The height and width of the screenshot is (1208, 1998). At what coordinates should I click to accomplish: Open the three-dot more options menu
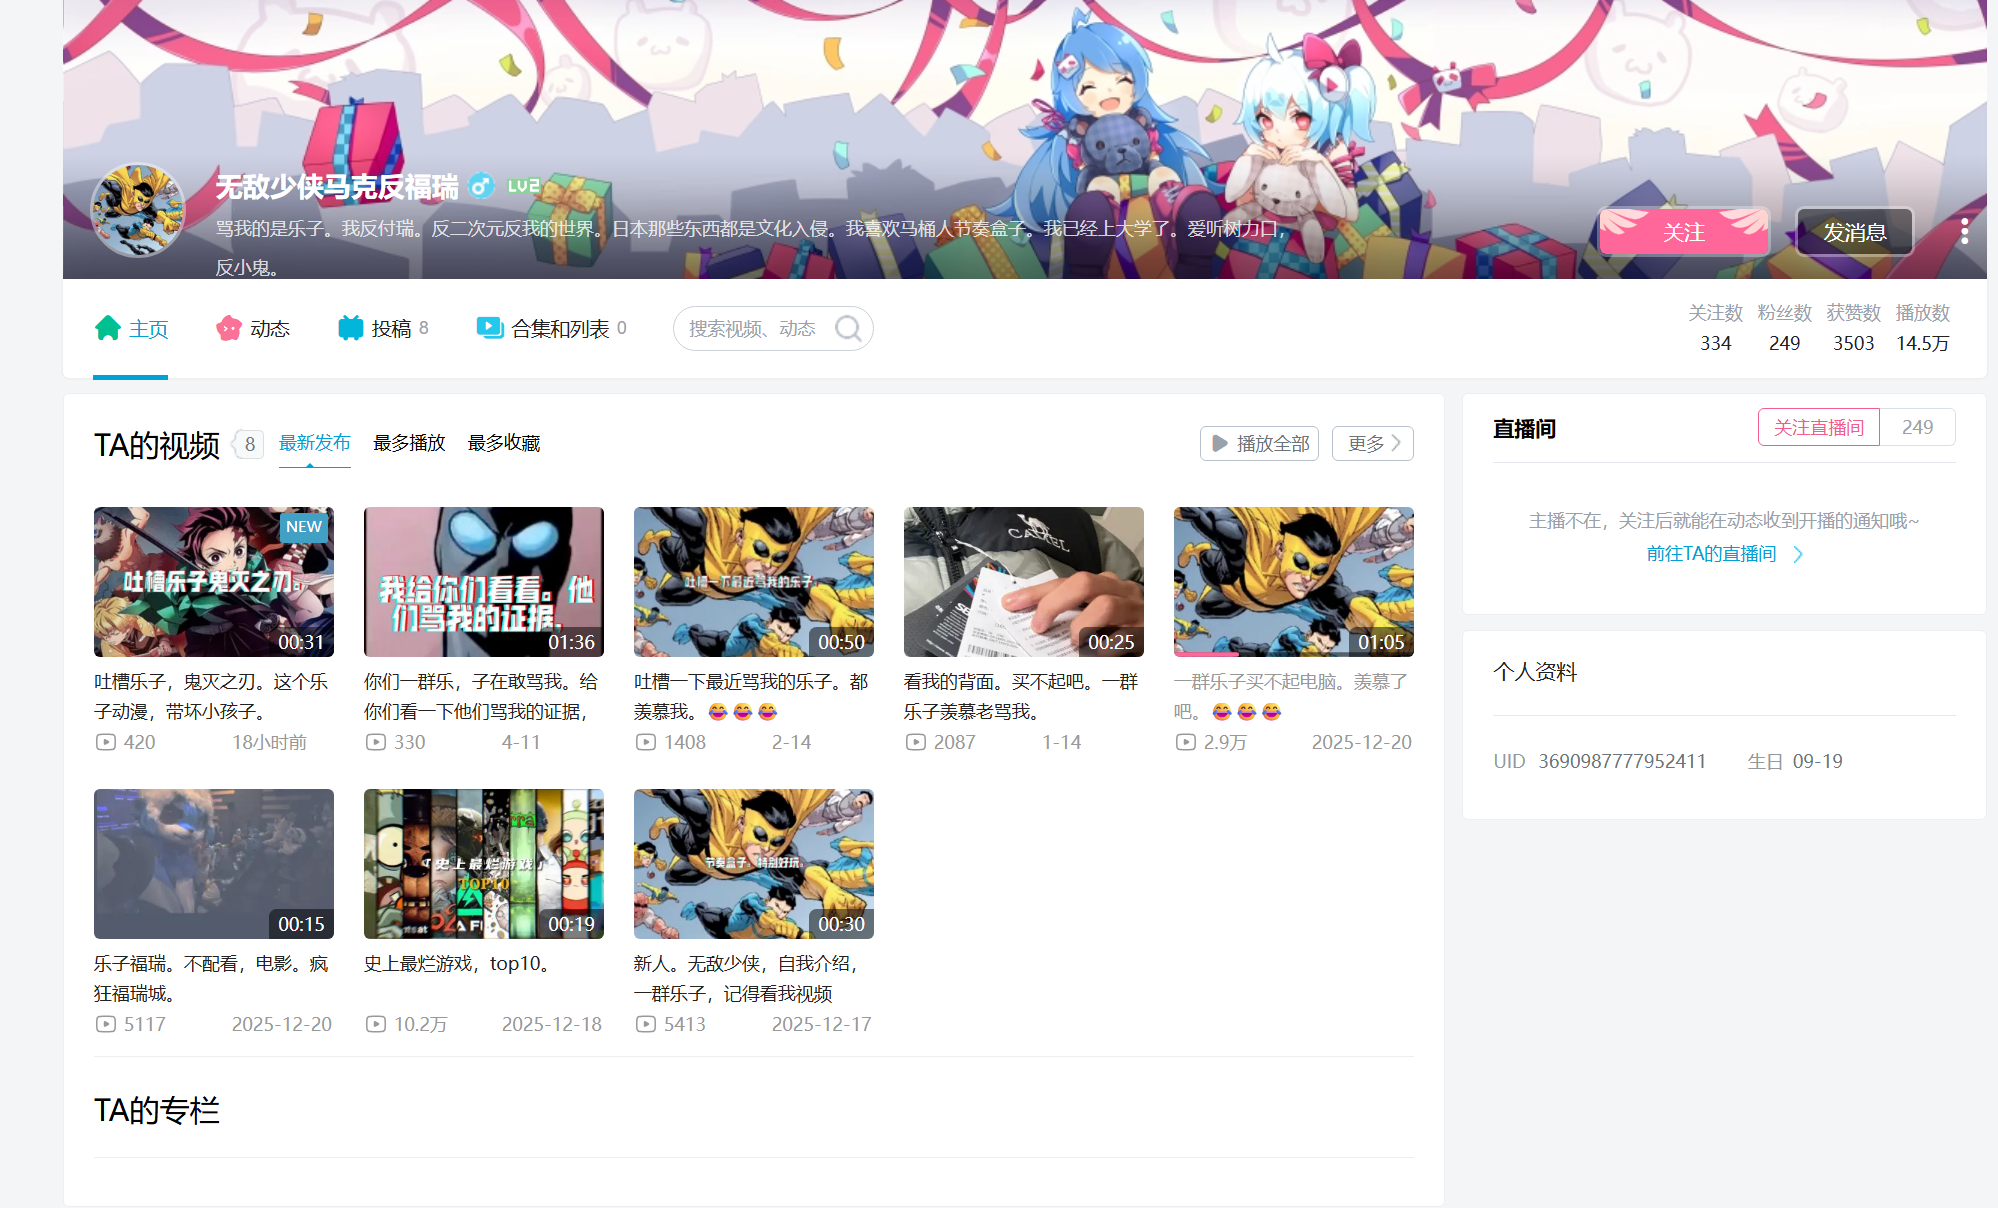(1964, 231)
